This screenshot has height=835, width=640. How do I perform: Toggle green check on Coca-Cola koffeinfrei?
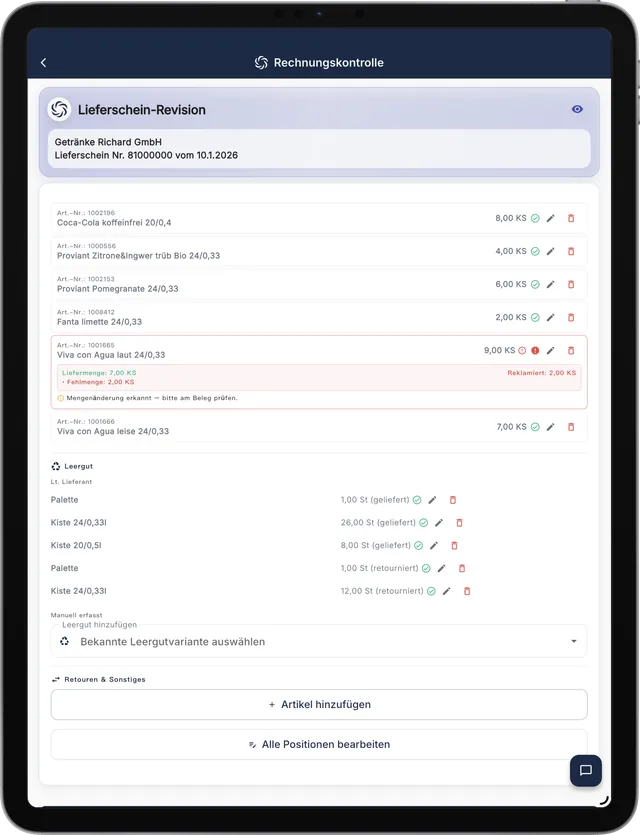pyautogui.click(x=535, y=218)
